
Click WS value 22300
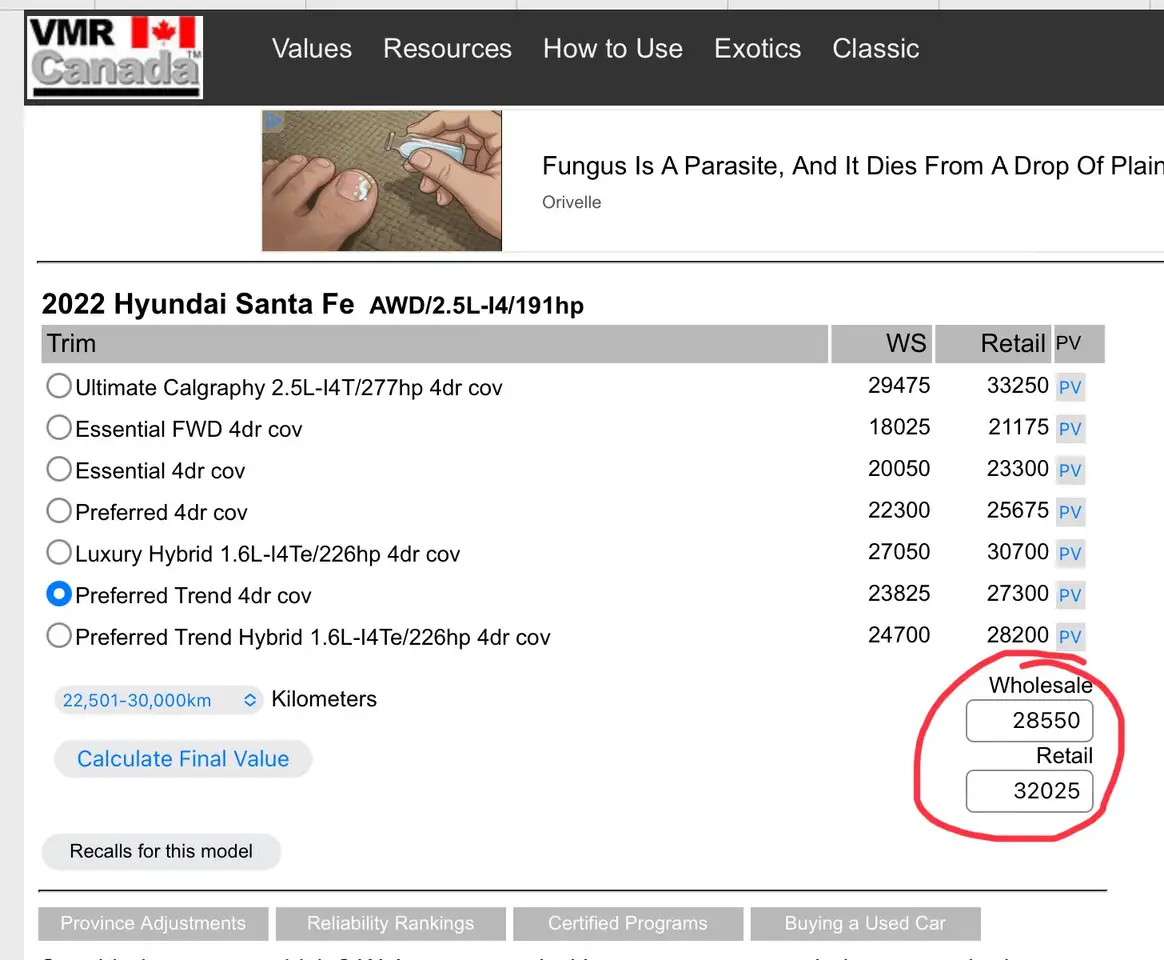coord(899,510)
